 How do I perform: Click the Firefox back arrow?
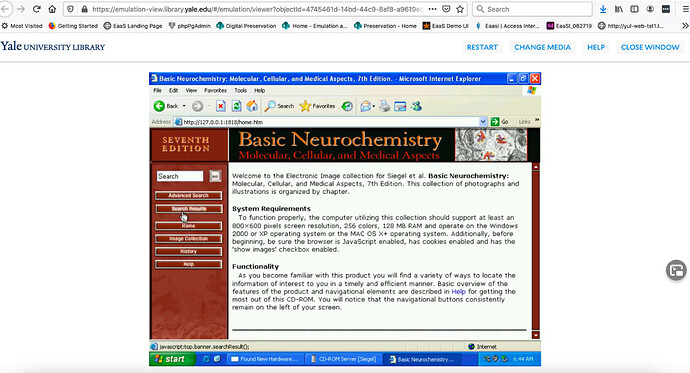[5, 9]
